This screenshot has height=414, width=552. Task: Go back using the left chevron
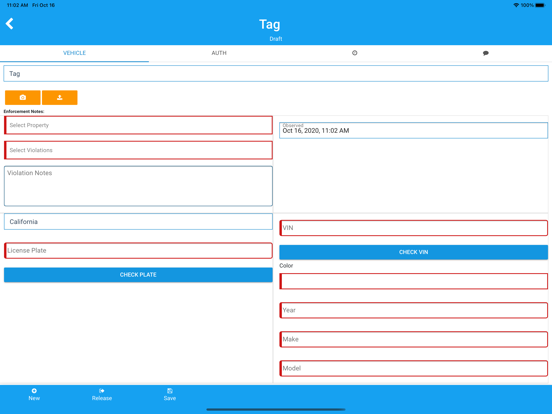click(10, 24)
